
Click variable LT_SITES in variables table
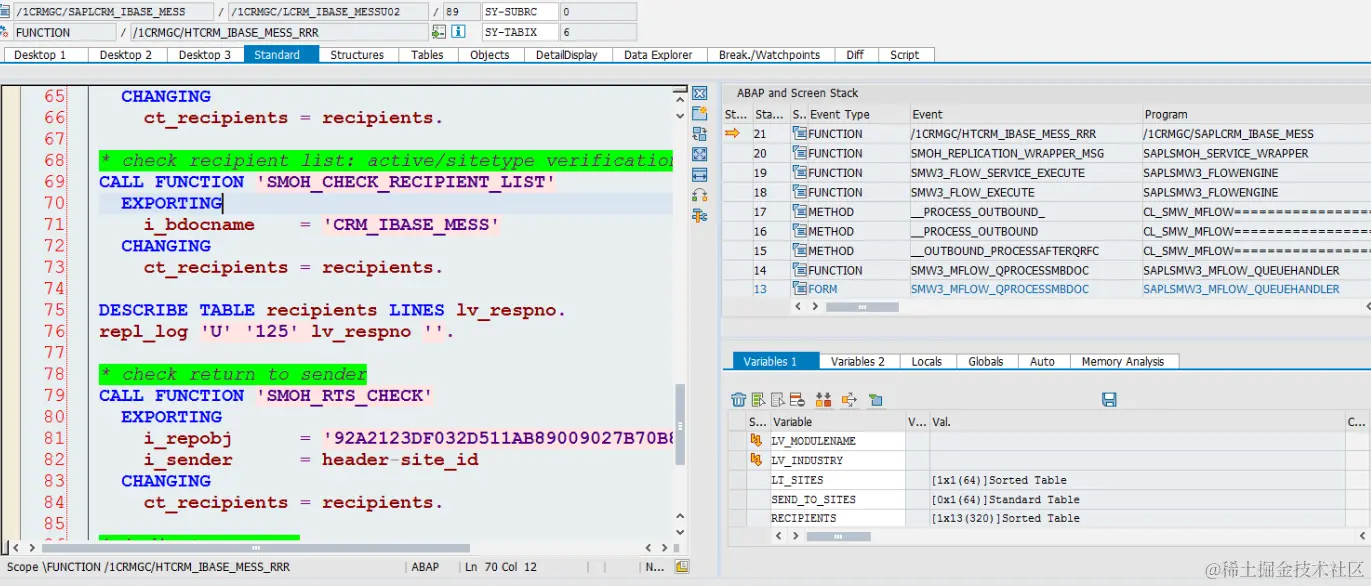click(796, 480)
